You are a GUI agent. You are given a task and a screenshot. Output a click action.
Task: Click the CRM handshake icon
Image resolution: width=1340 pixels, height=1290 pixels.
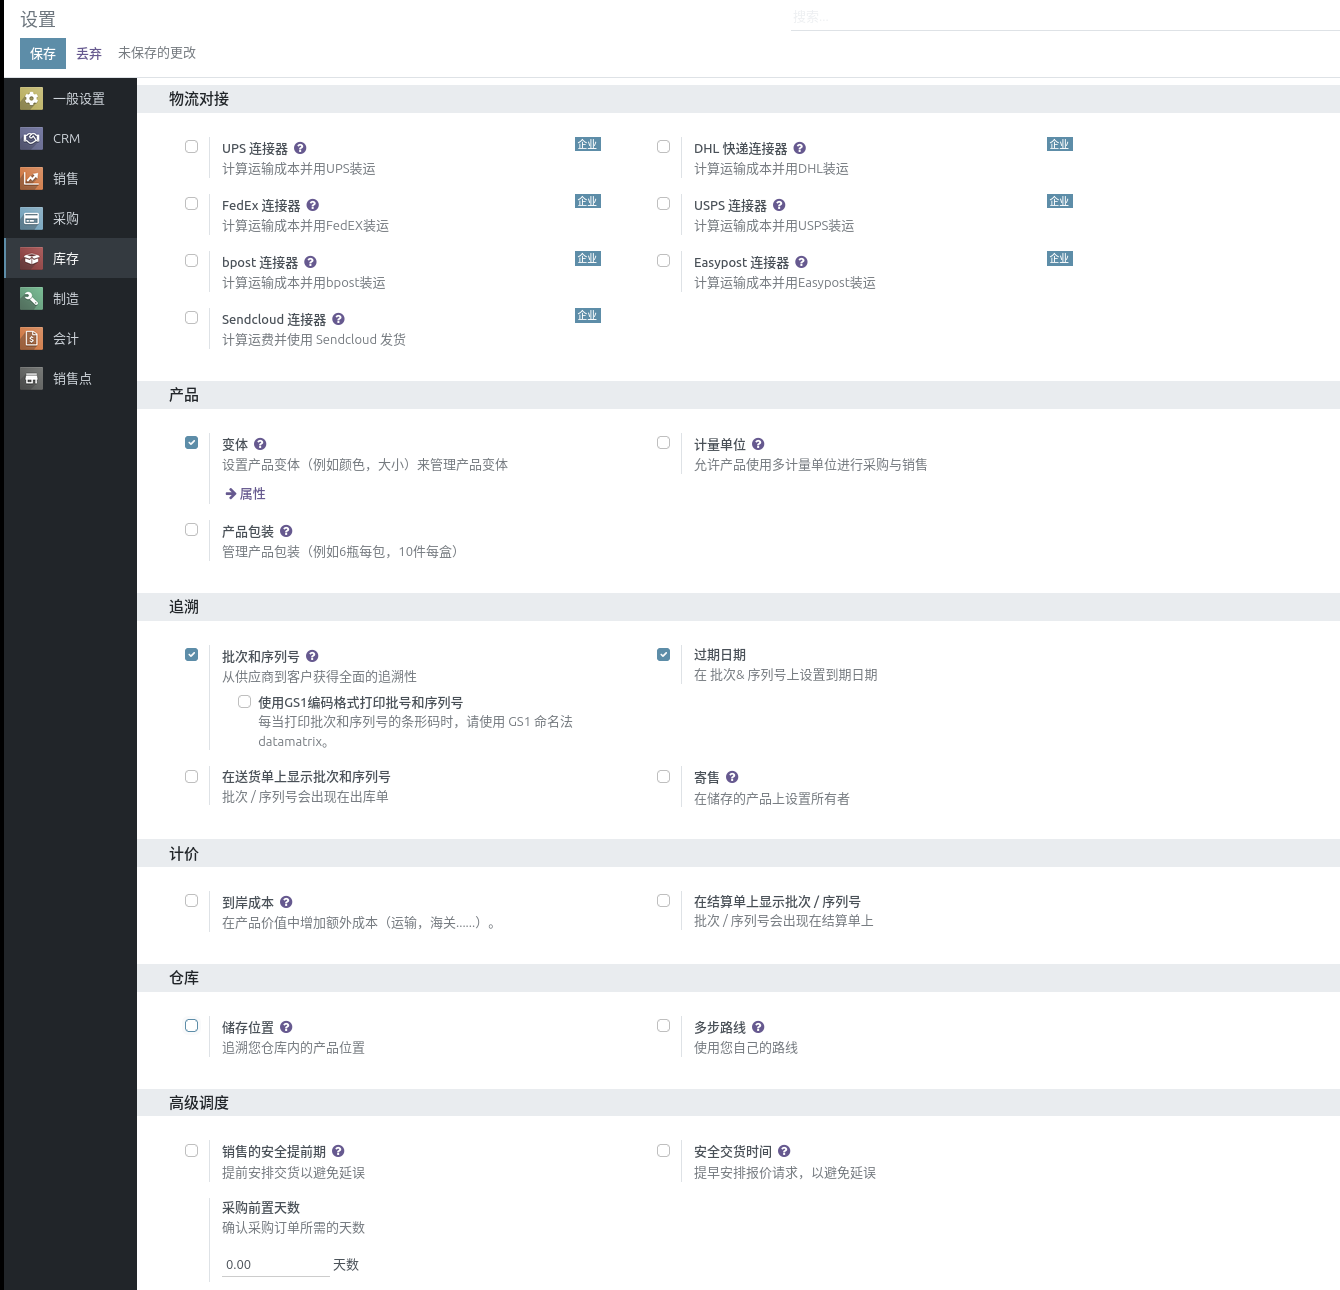coord(32,138)
